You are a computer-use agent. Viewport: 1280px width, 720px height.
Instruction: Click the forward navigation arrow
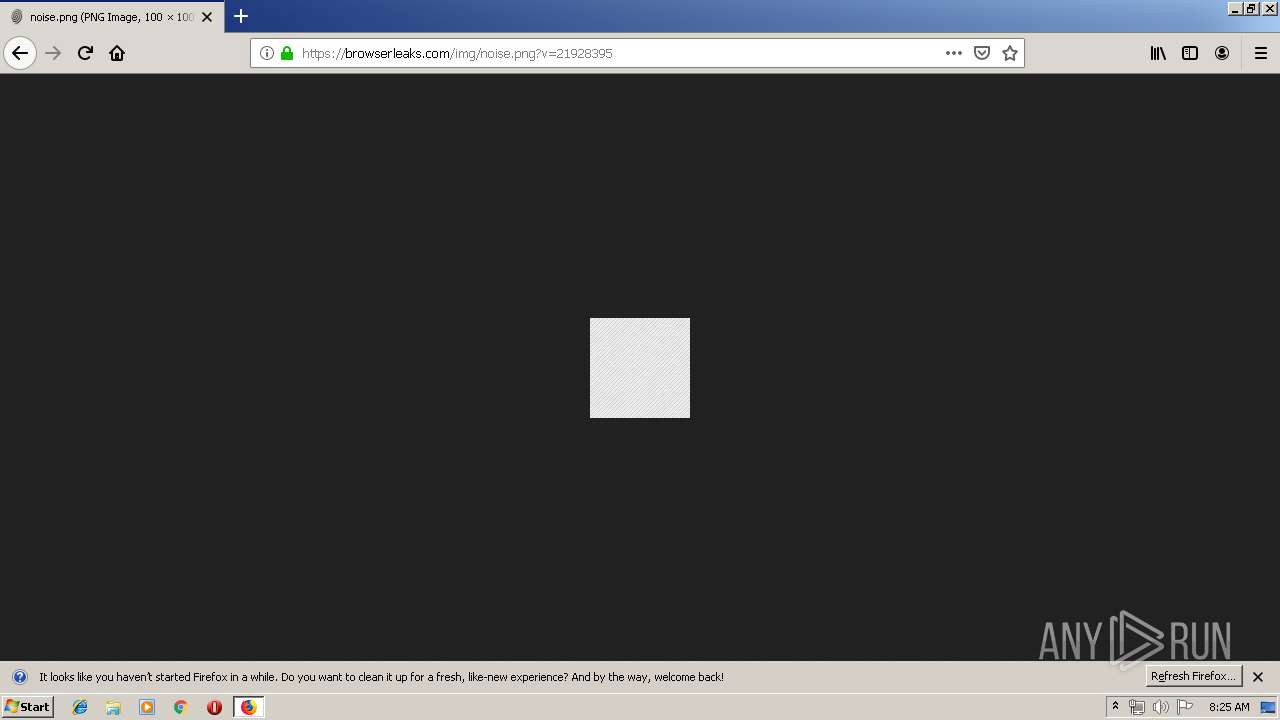pos(54,53)
